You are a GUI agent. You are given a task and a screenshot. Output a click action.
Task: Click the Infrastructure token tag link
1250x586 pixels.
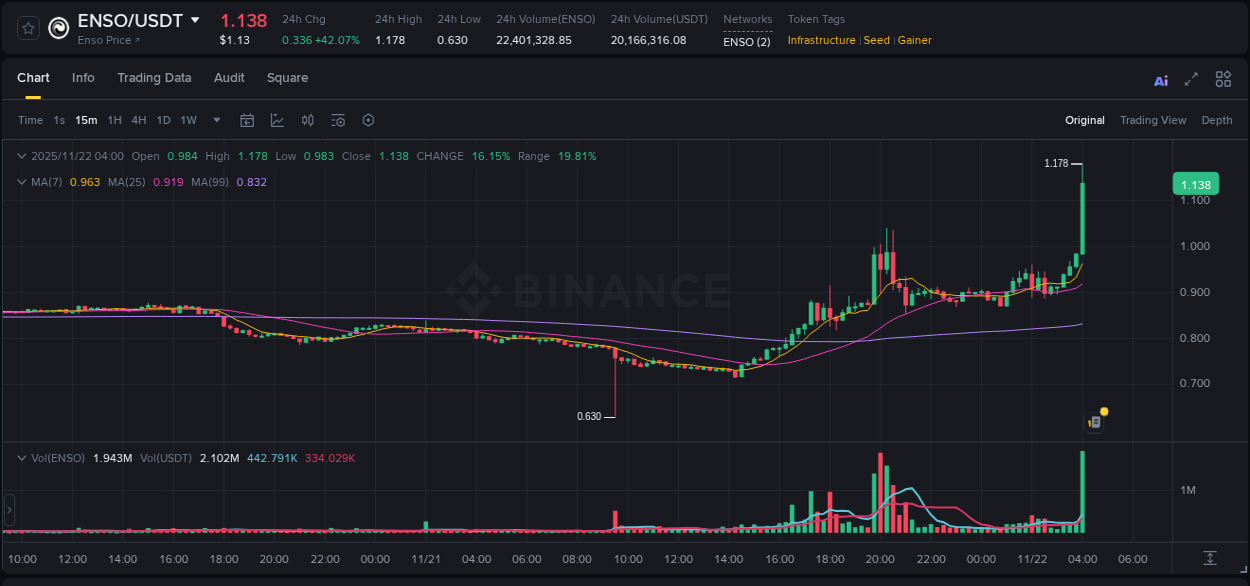[820, 40]
